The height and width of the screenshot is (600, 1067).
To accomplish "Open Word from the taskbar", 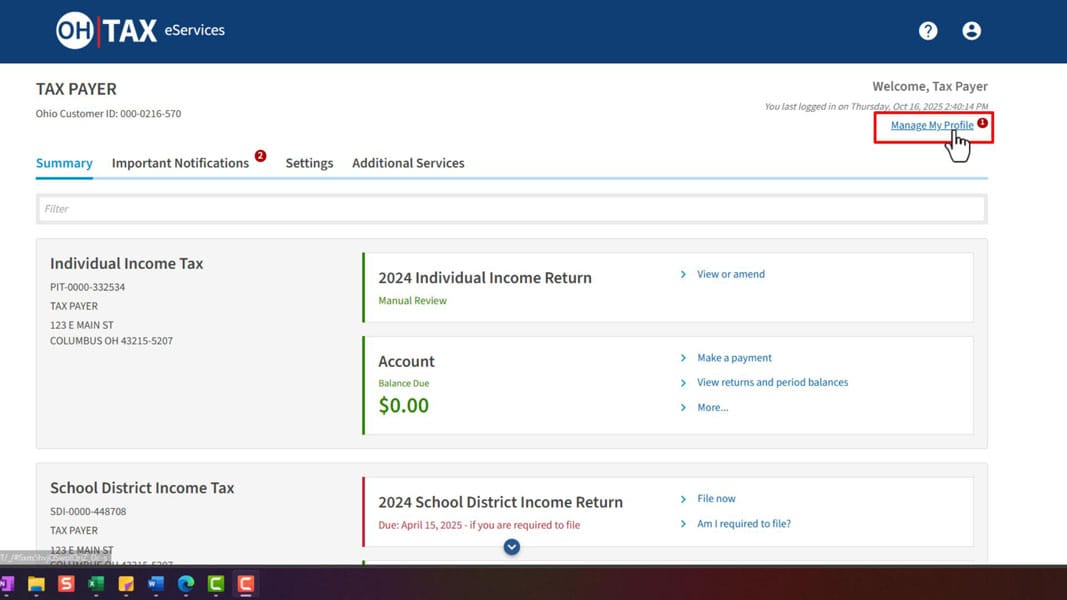I will point(156,584).
